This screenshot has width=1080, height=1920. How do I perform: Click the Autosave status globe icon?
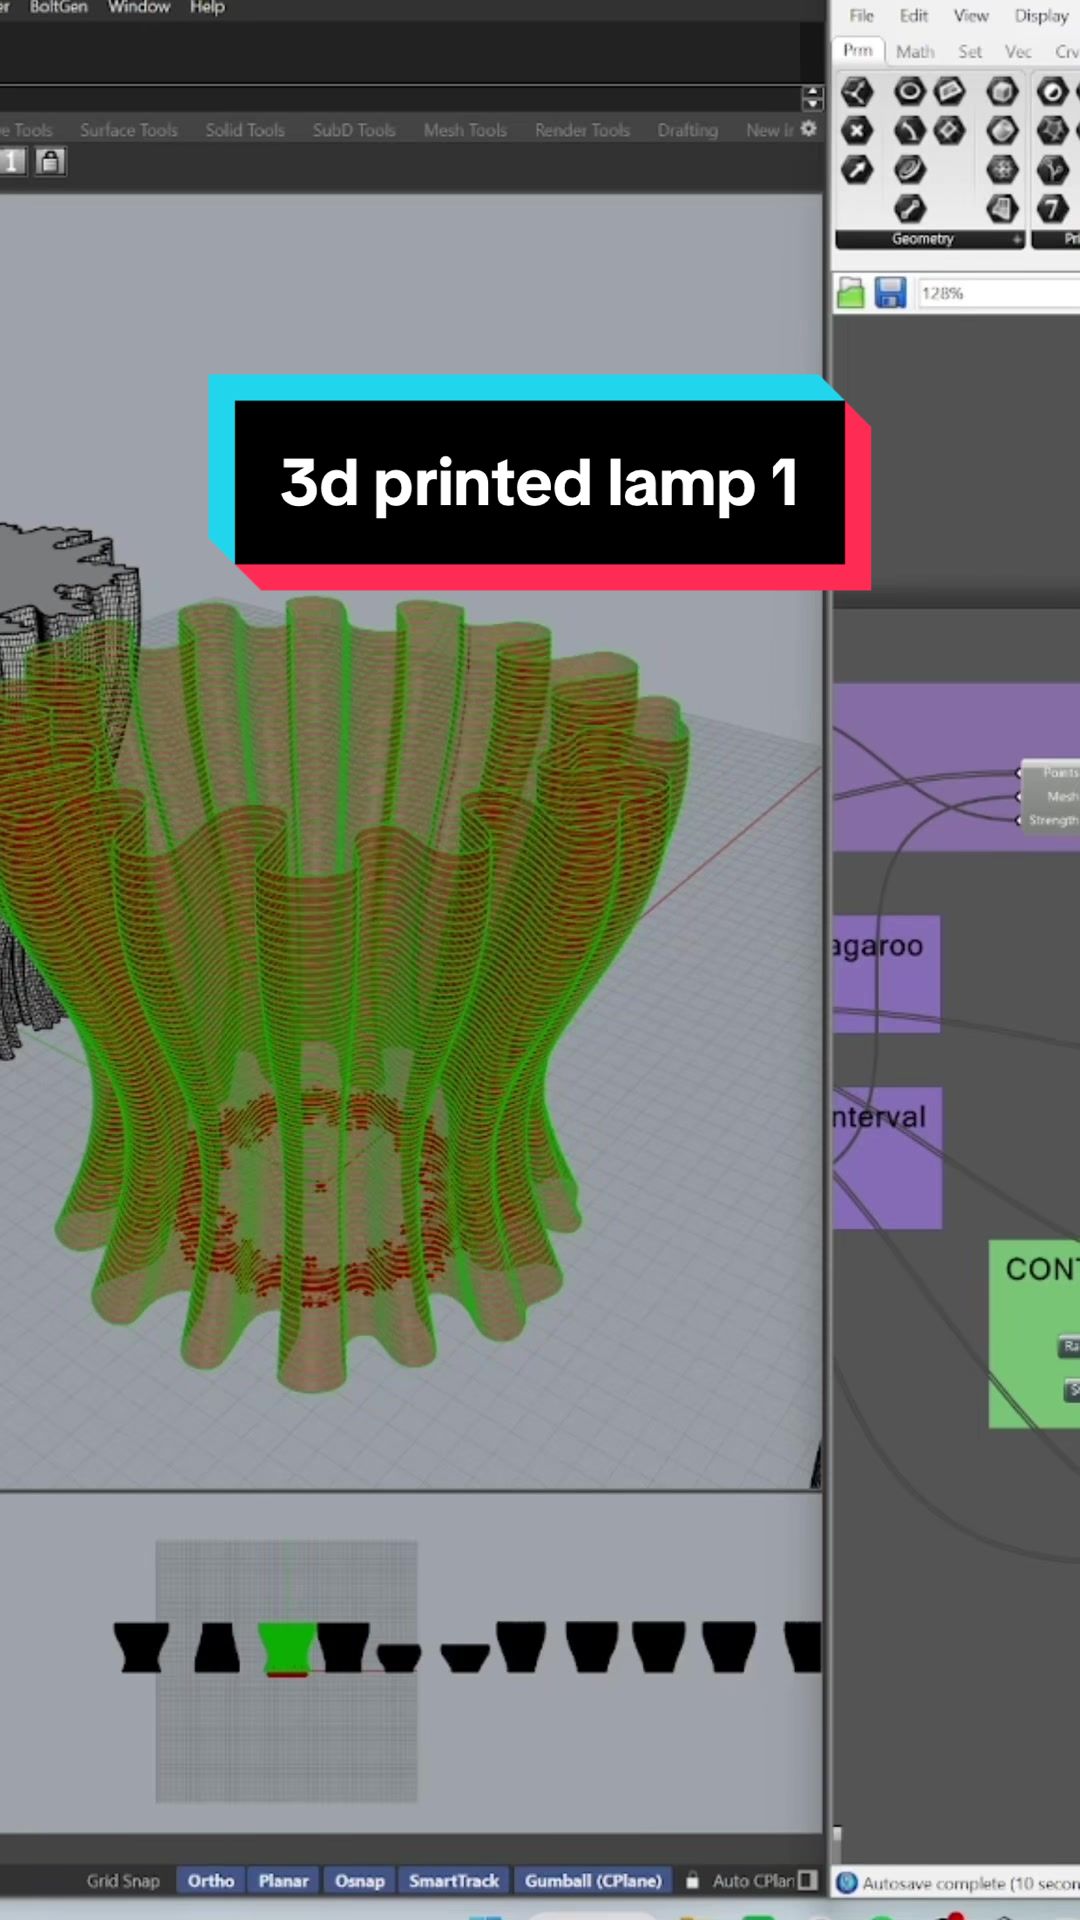pos(847,1883)
